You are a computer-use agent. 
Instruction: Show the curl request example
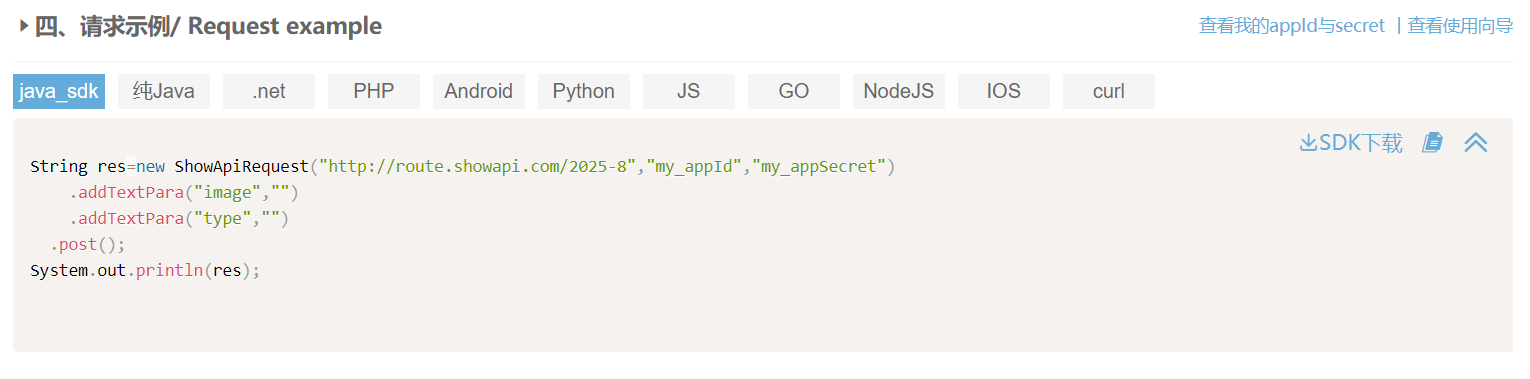(1109, 91)
